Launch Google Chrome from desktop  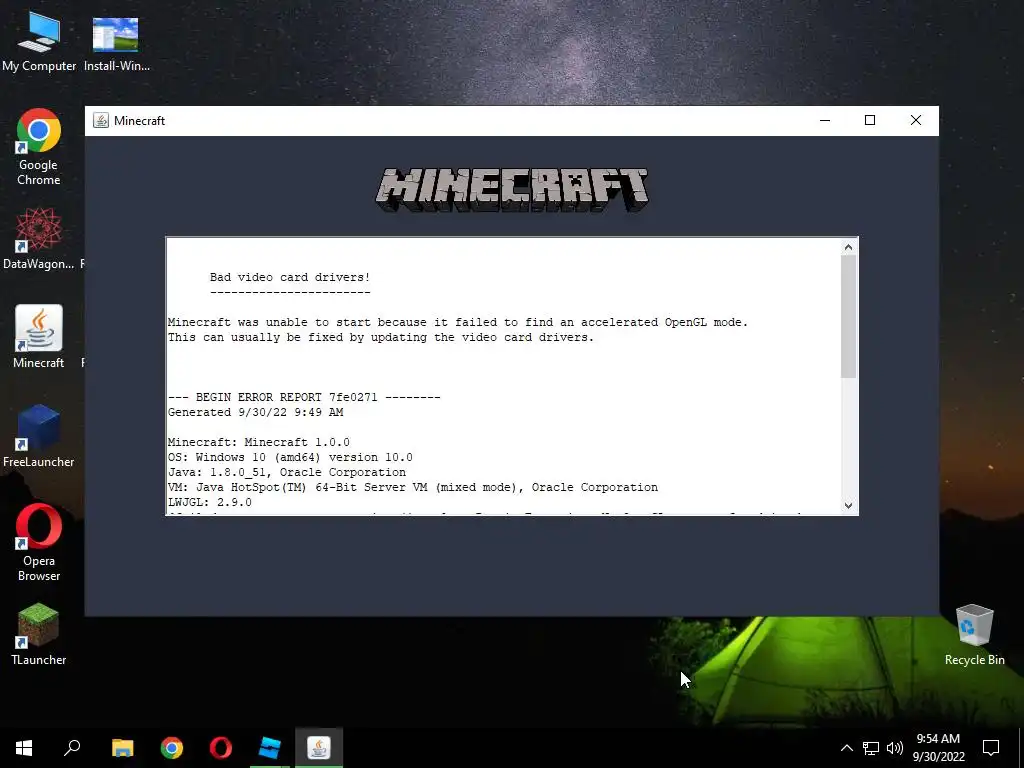pyautogui.click(x=39, y=147)
